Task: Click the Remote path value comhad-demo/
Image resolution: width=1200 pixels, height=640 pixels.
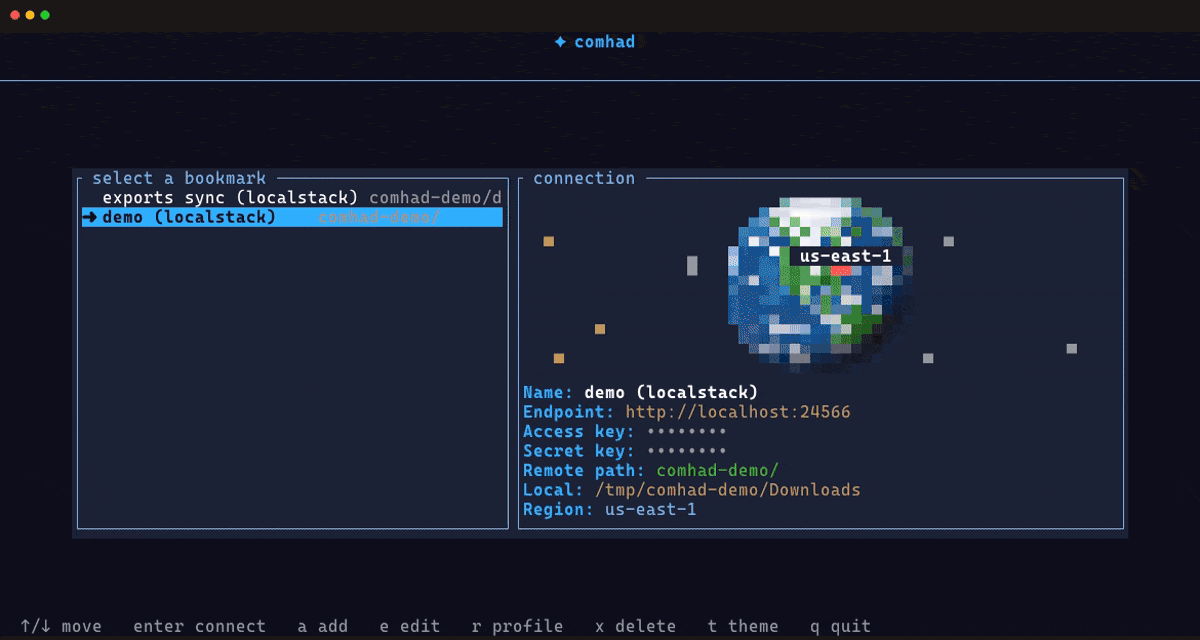Action: pyautogui.click(x=717, y=471)
